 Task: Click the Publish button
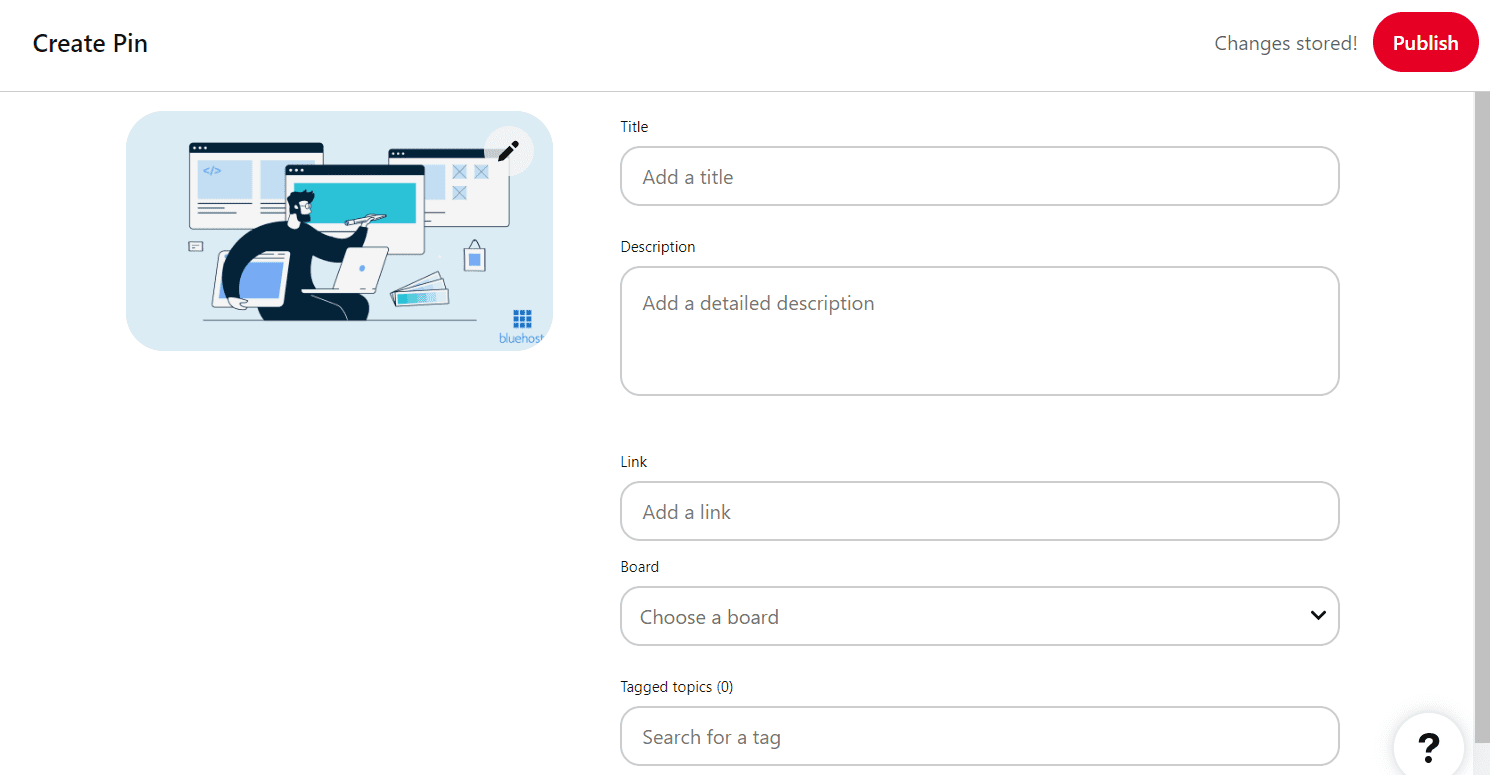[x=1425, y=43]
